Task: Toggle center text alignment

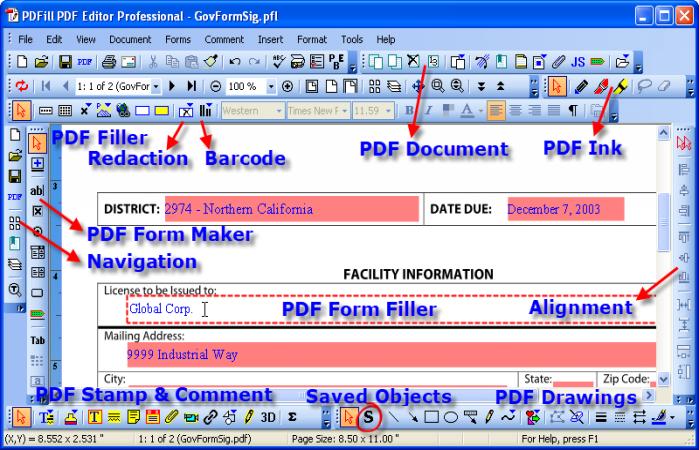Action: (x=515, y=110)
